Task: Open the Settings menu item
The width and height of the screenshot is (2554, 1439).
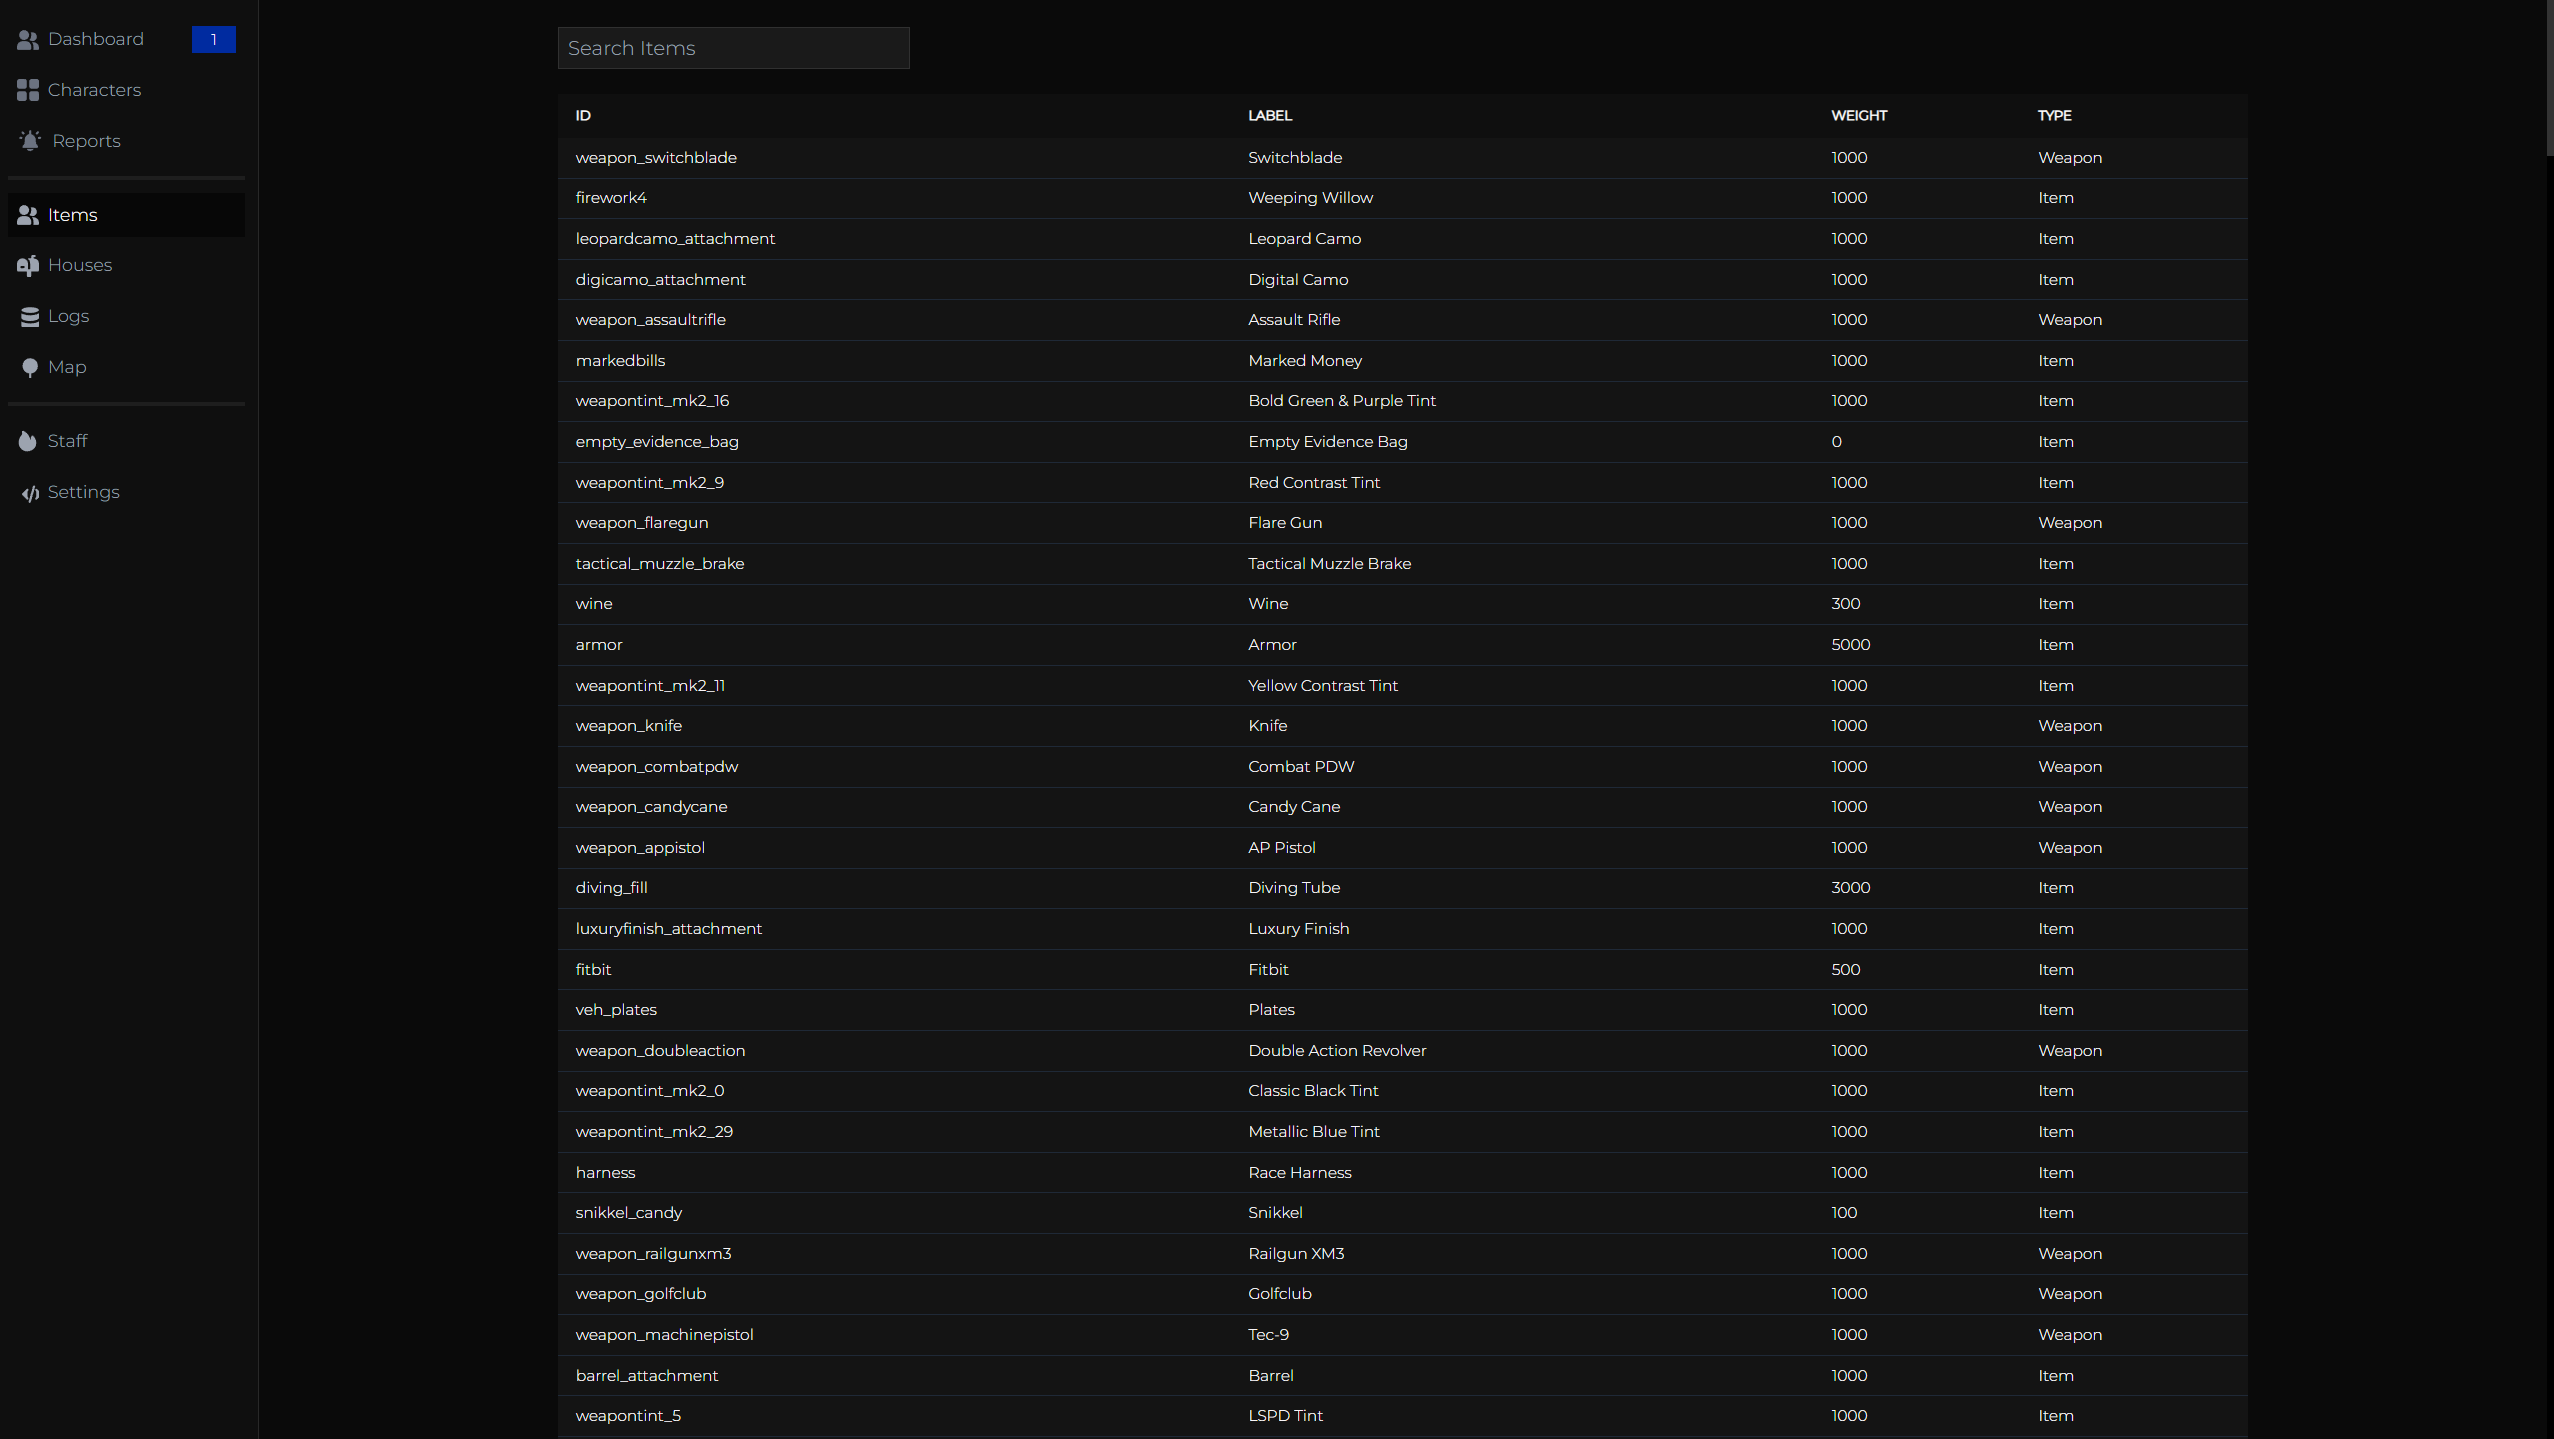Action: [x=84, y=492]
